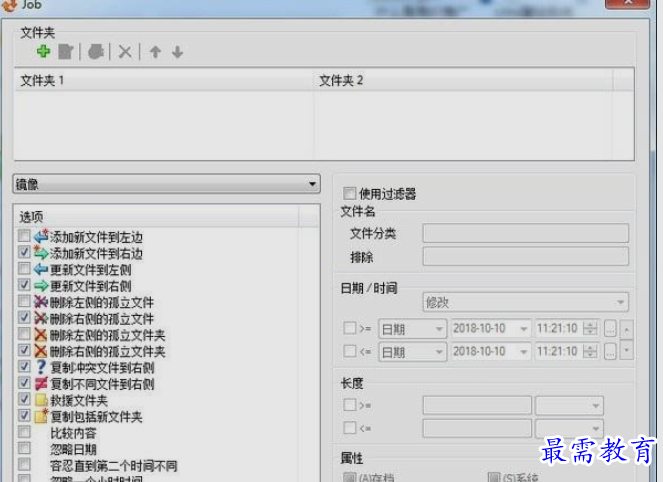The height and width of the screenshot is (482, 663).
Task: Open 日期 dropdown in <= row
Action: [412, 352]
